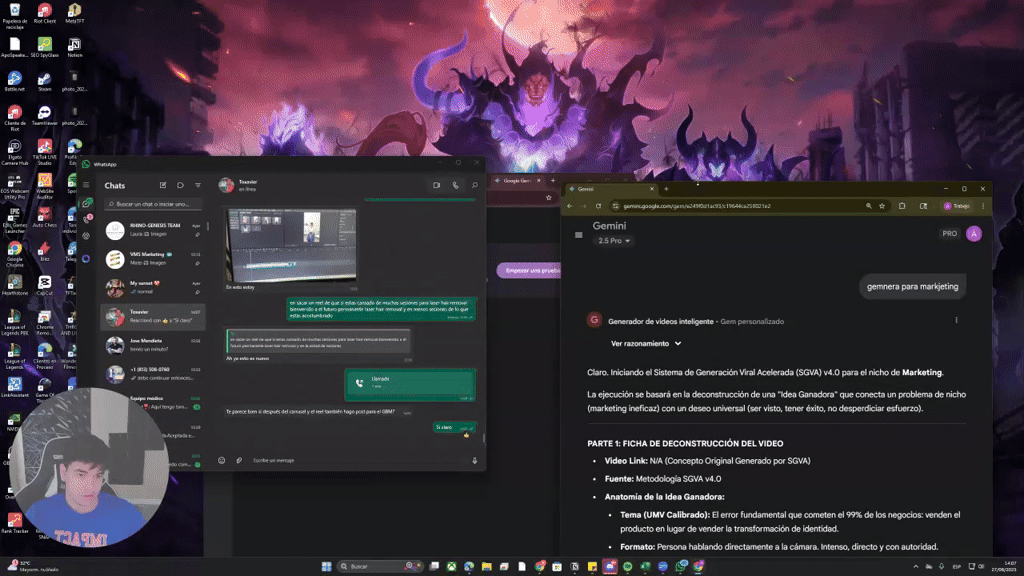Screen dimensions: 1024x576
Task: Open the 2.5 Pro model dropdown
Action: pos(614,241)
